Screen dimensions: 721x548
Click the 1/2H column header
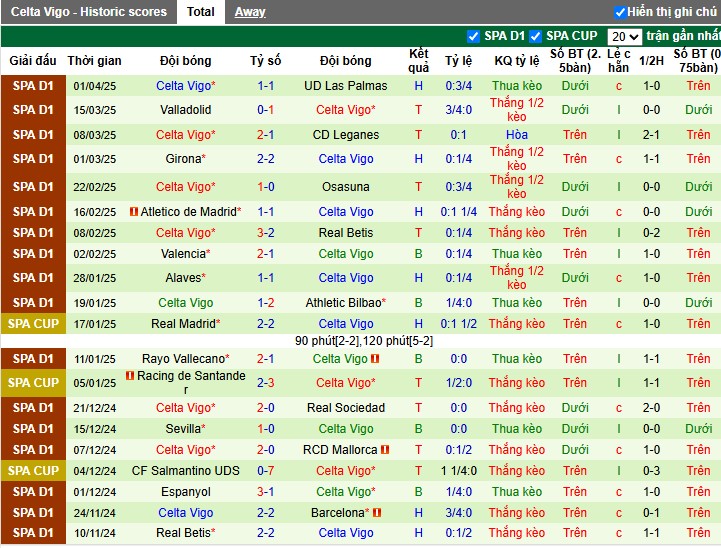click(652, 61)
